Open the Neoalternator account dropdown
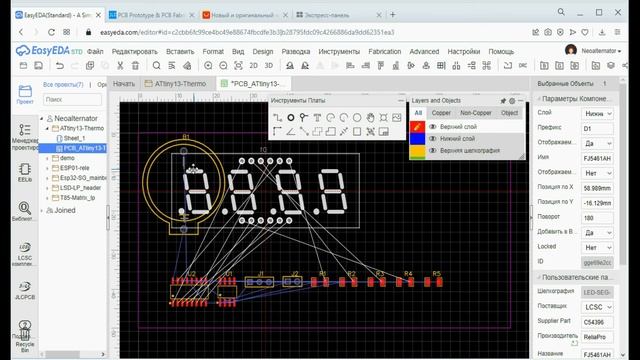The height and width of the screenshot is (360, 640). tap(601, 51)
